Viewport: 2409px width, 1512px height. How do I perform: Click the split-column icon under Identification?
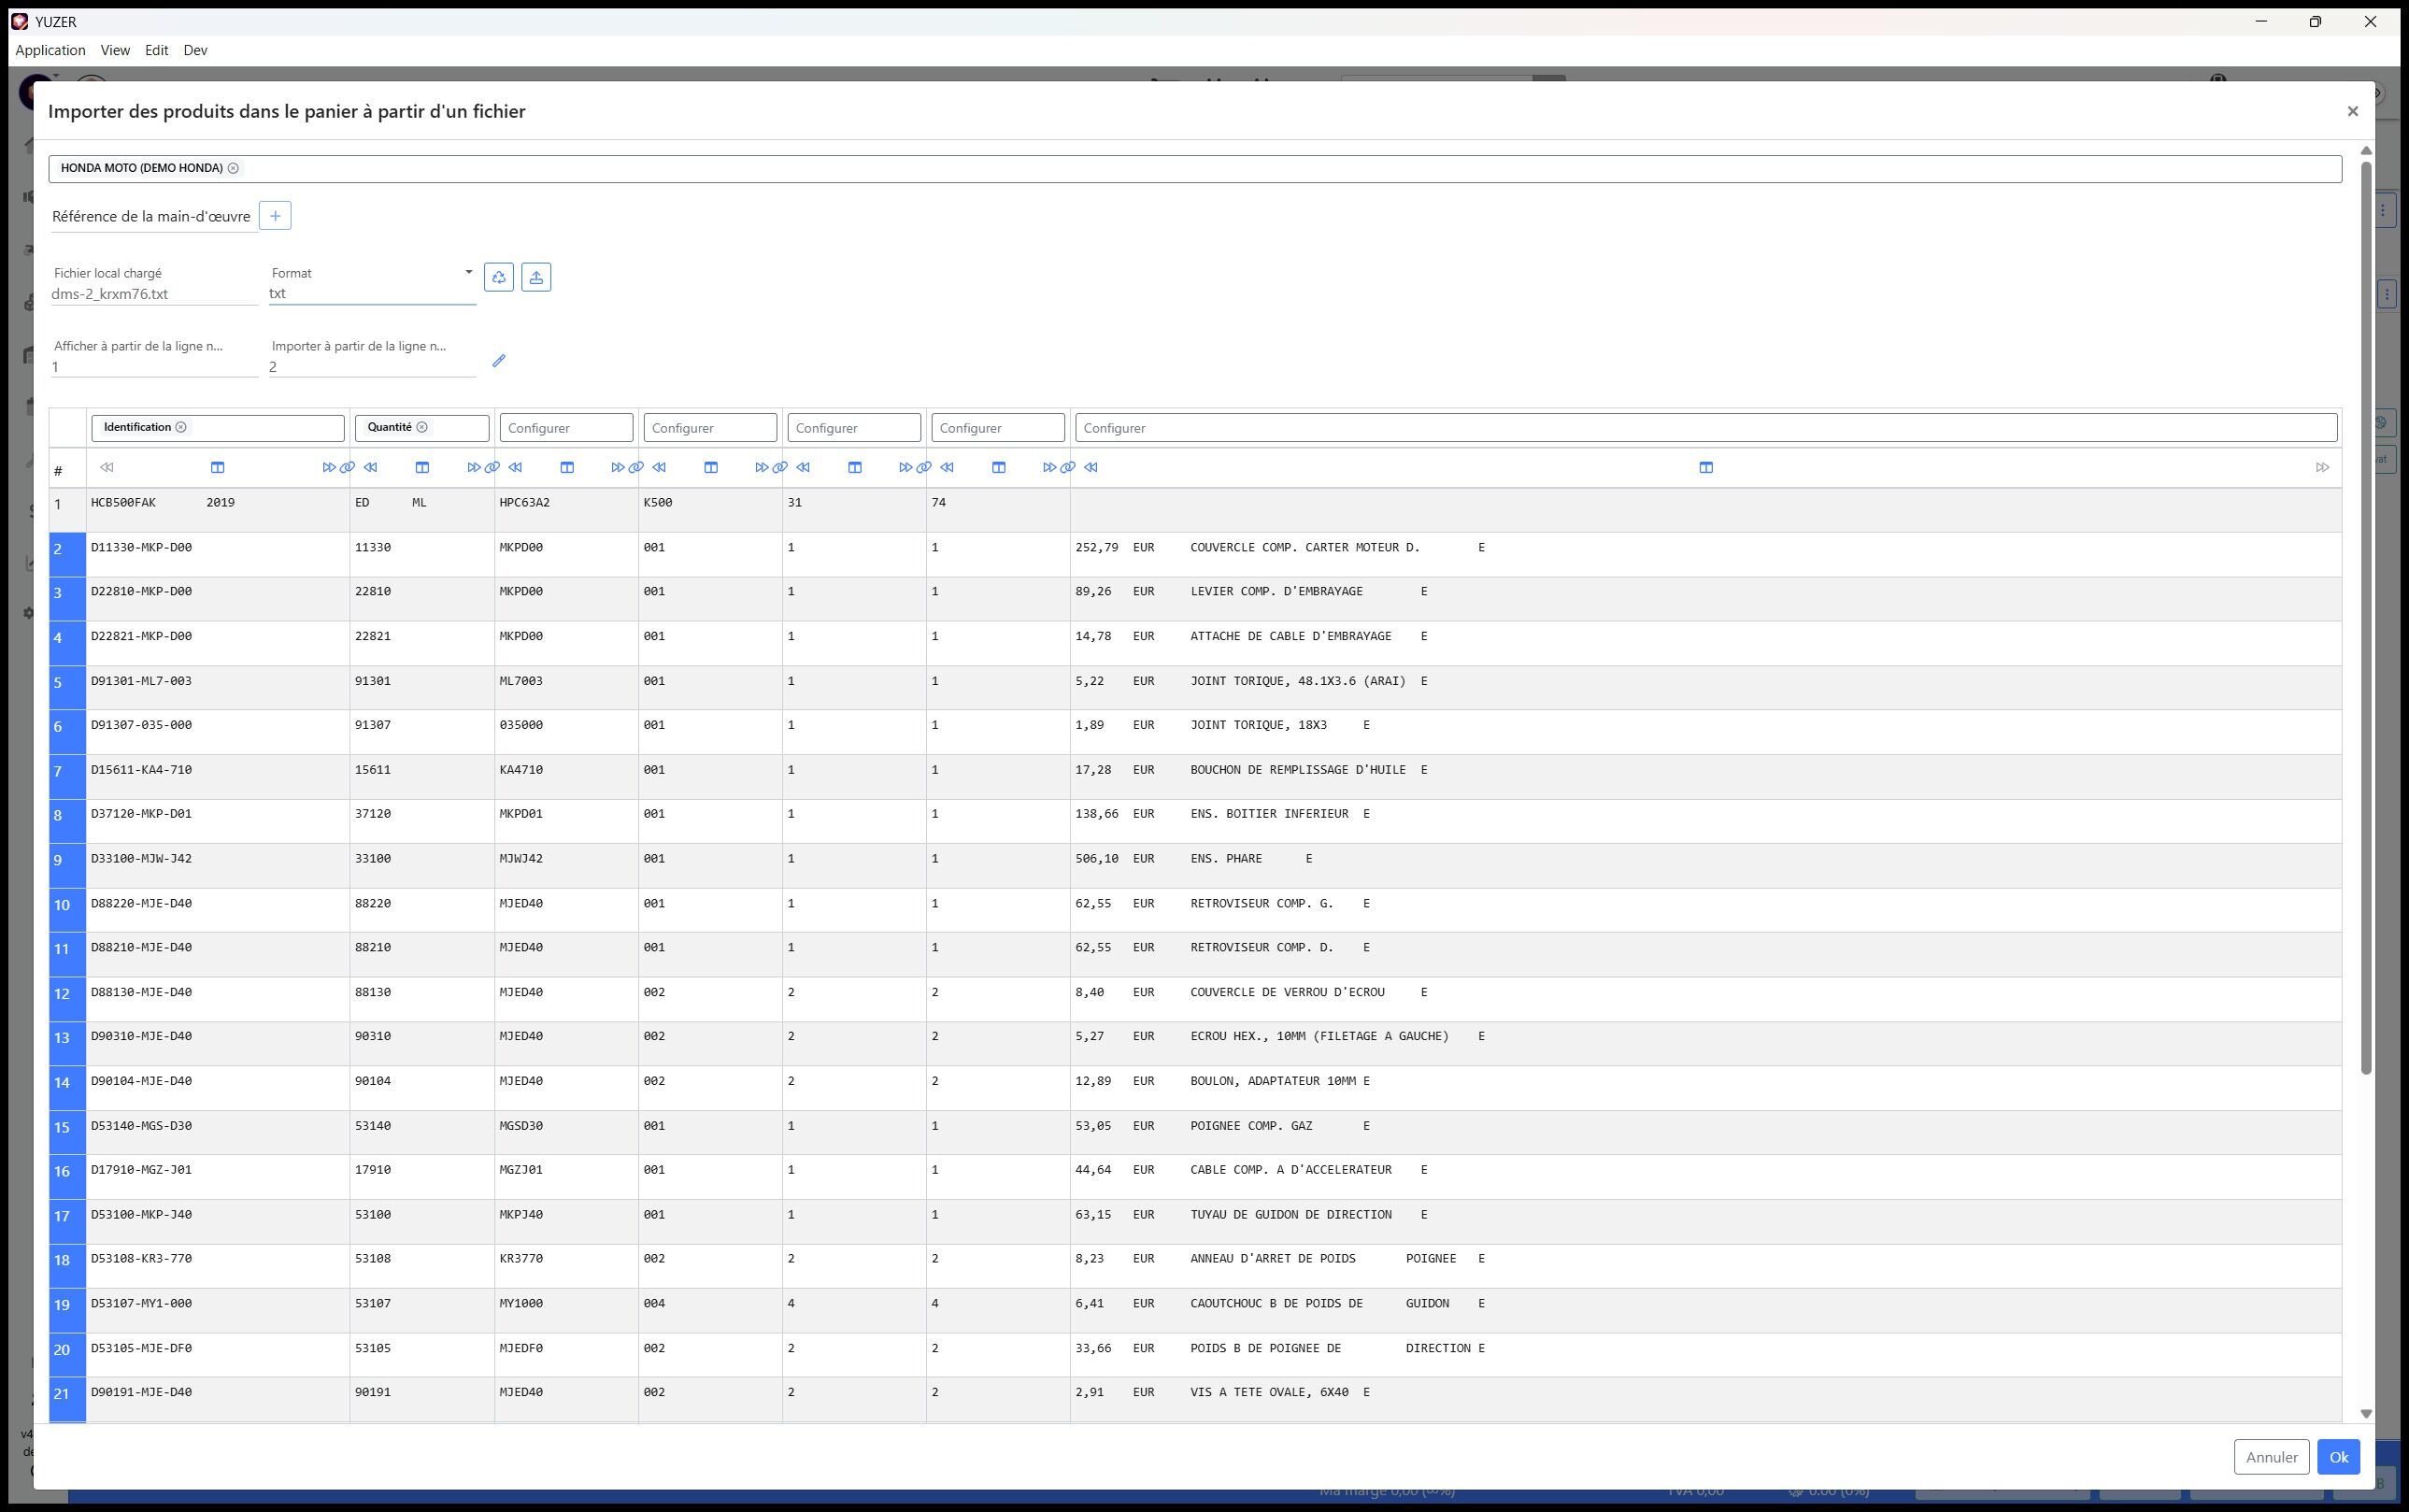218,467
